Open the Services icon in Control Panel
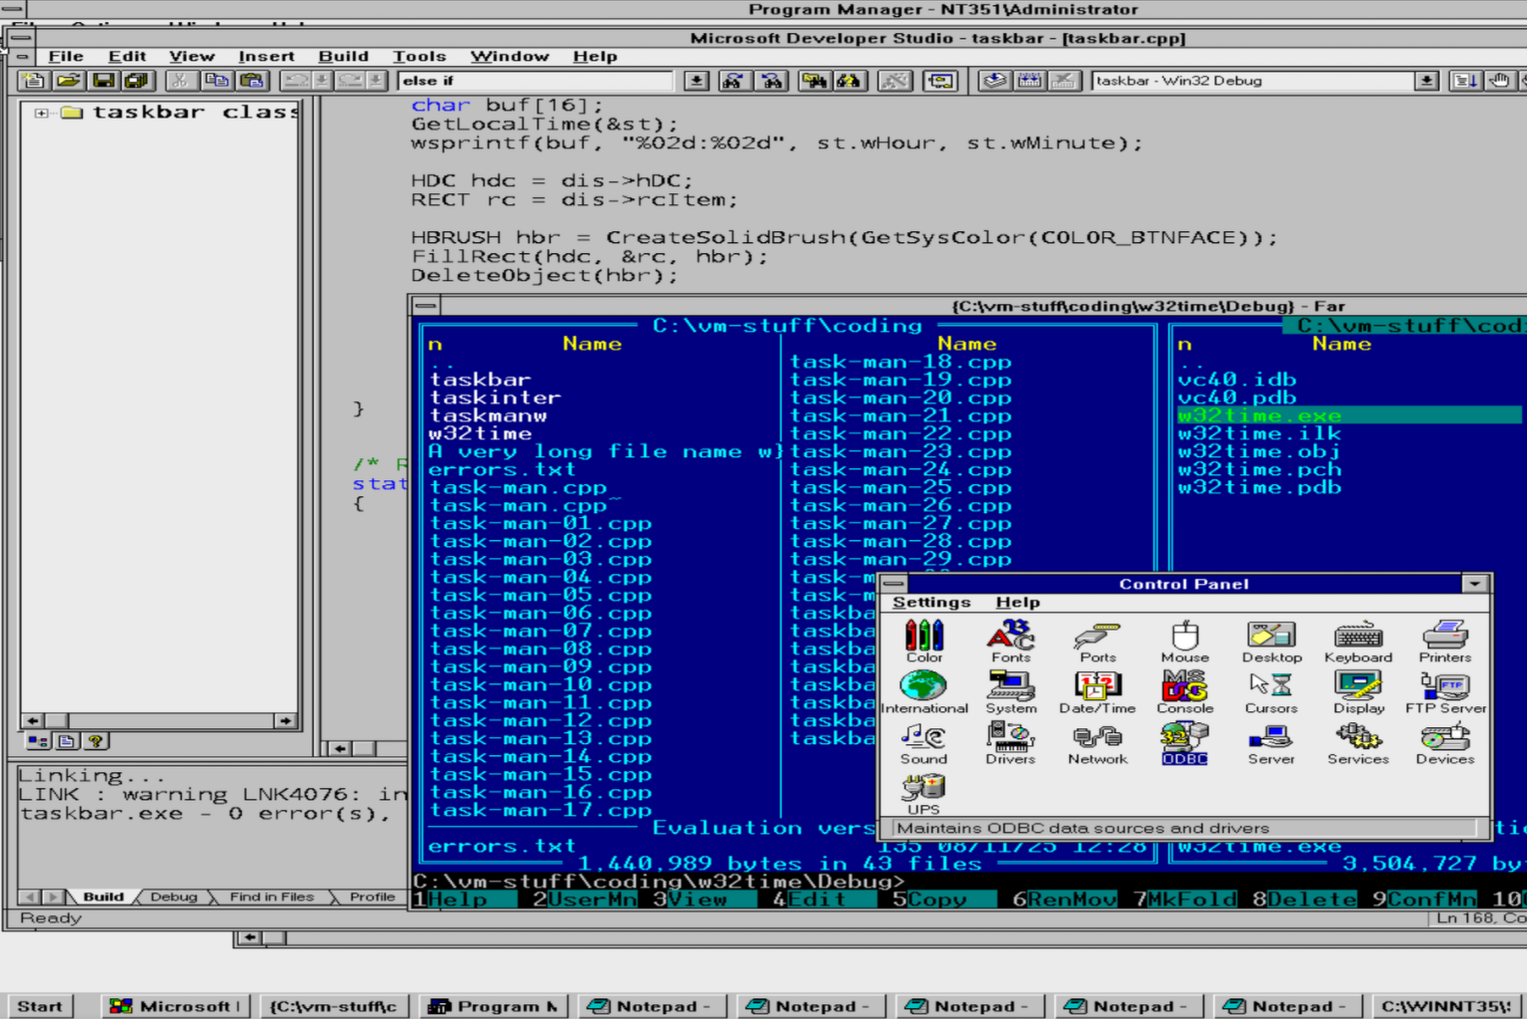Viewport: 1527px width, 1019px height. (x=1358, y=743)
